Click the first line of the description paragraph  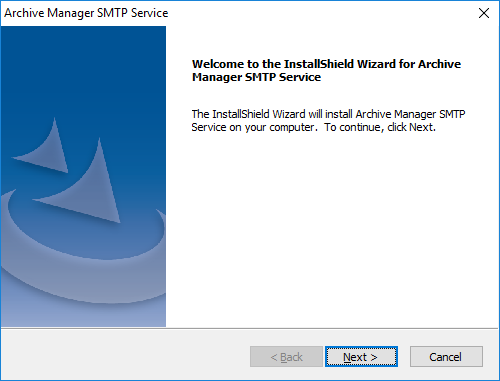328,114
